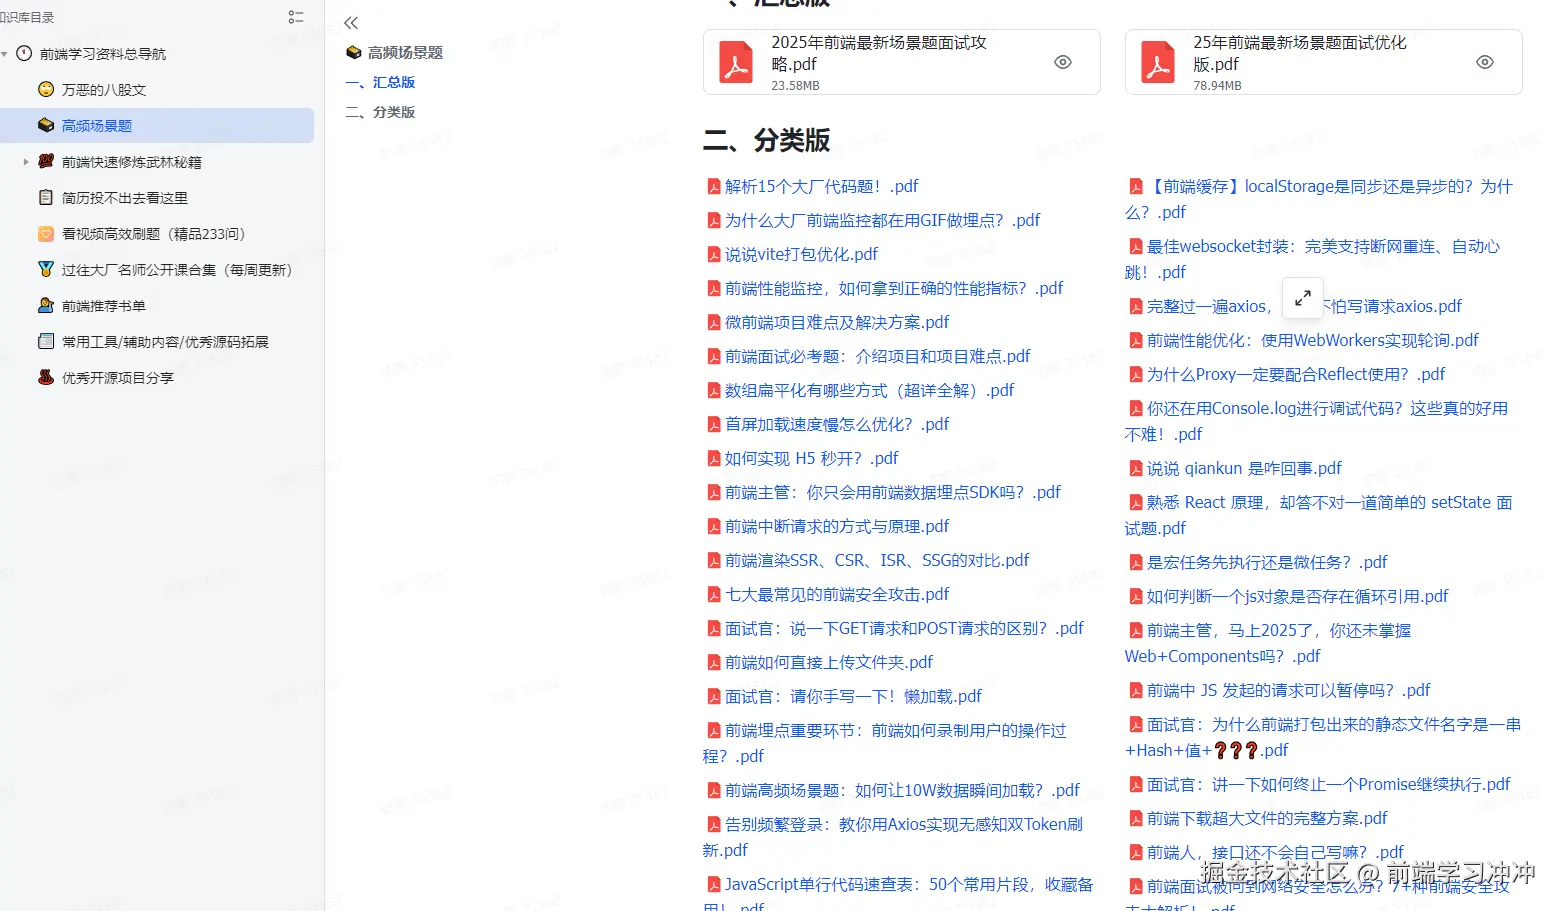The width and height of the screenshot is (1560, 911).
Task: Open 面试官：请你手写一下！懒加载 pdf
Action: pos(853,696)
